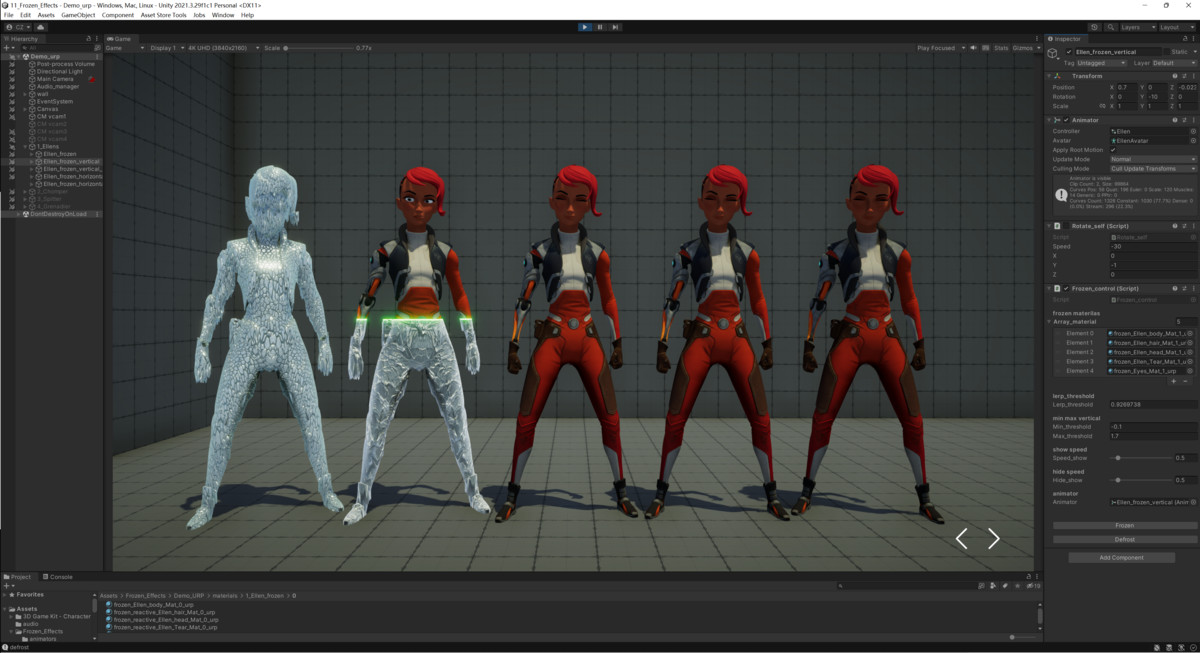Enable the Rotate_self script checkbox
The image size is (1200, 653).
pos(1066,226)
